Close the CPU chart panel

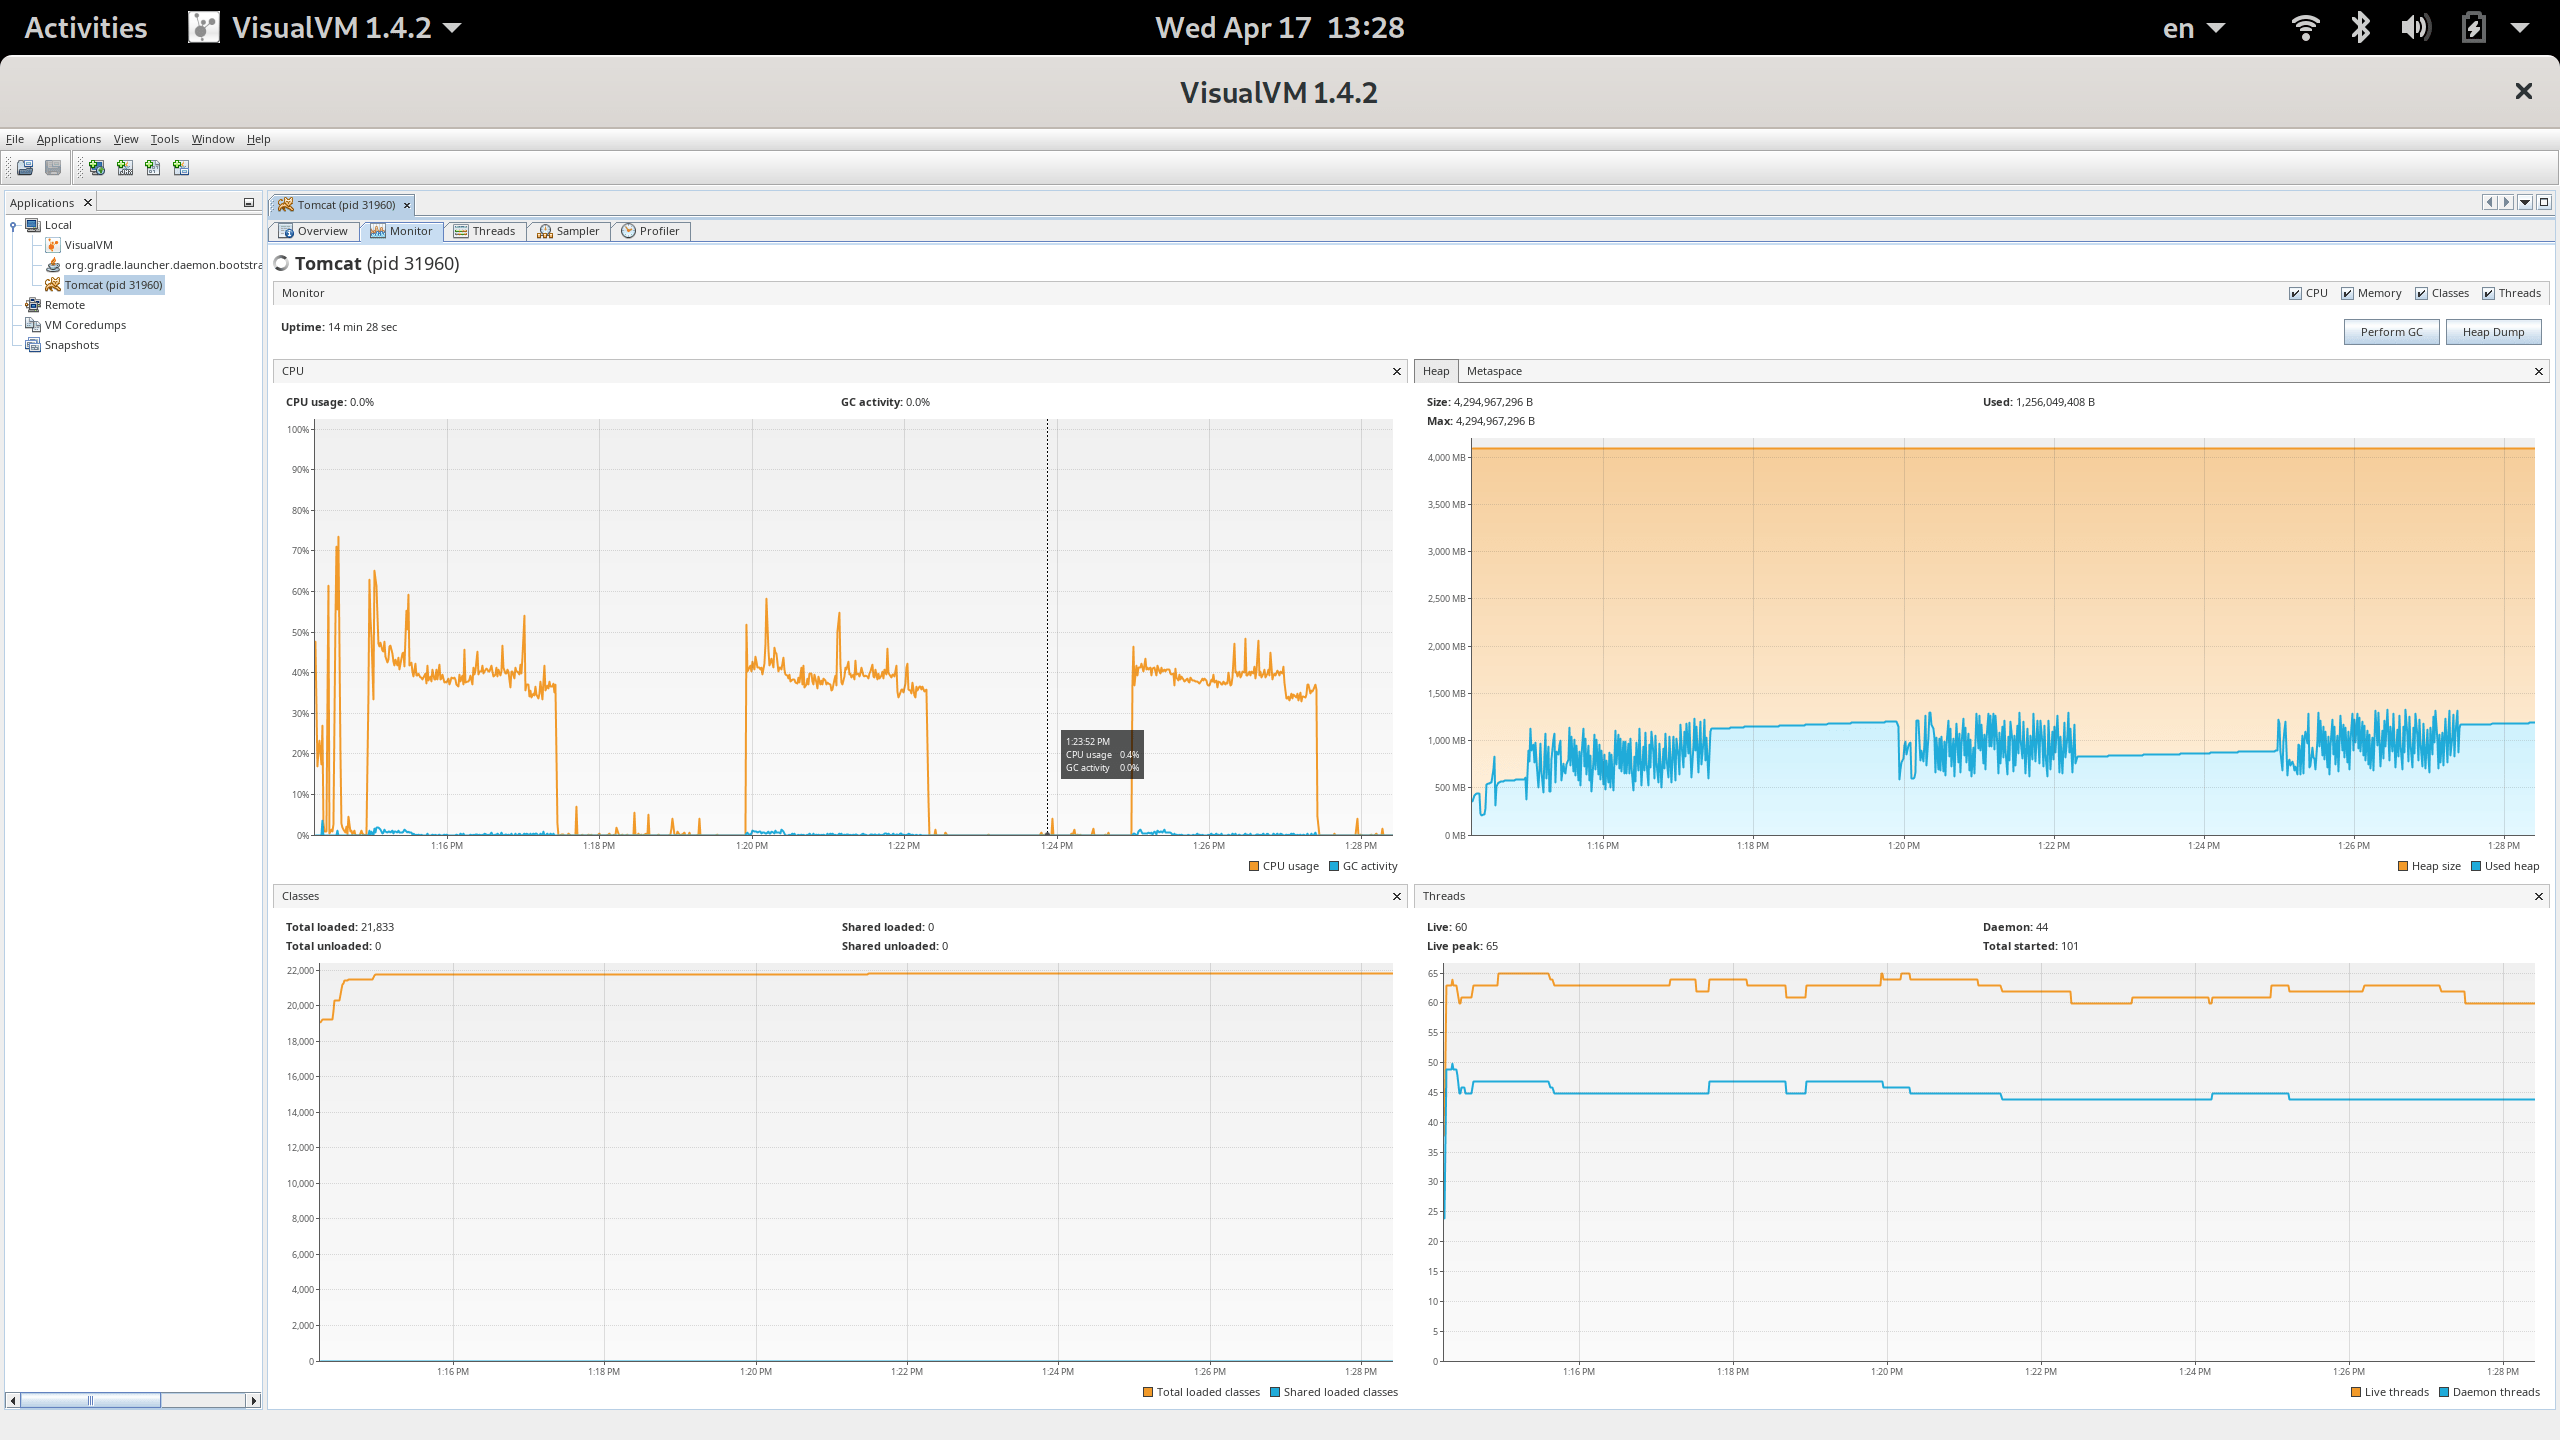(x=1397, y=372)
